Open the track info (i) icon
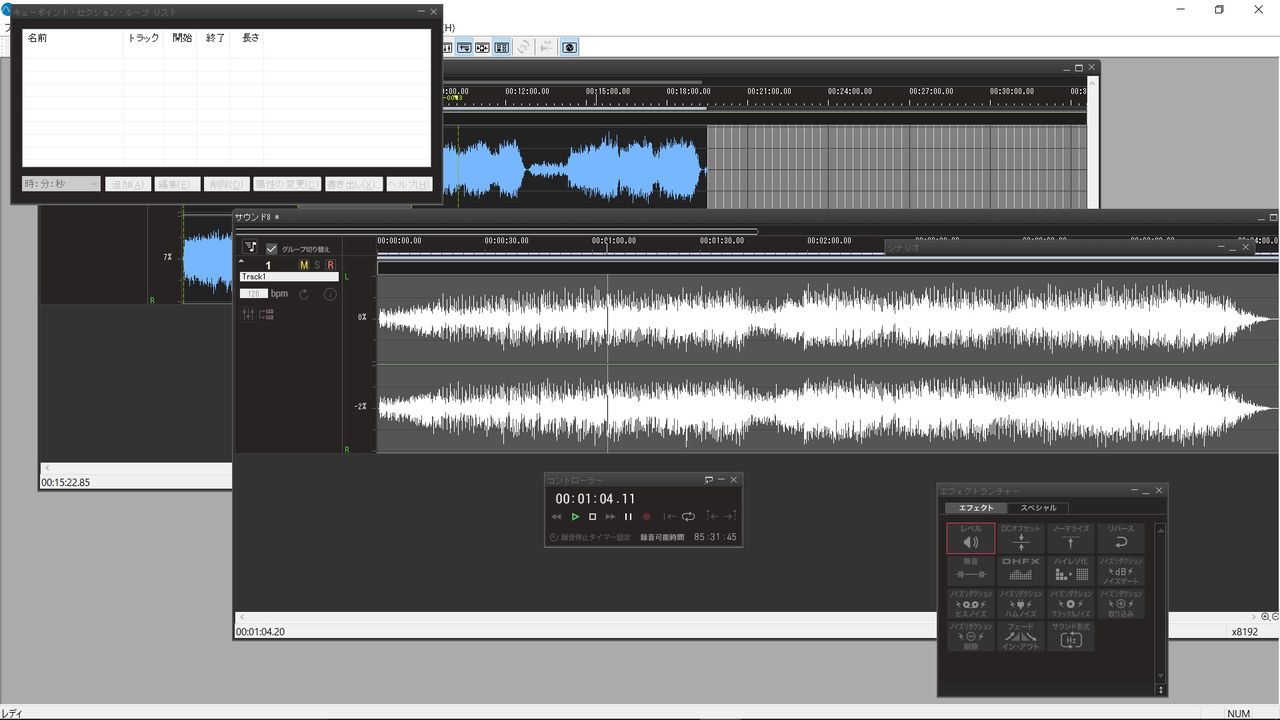Viewport: 1280px width, 720px height. tap(330, 294)
